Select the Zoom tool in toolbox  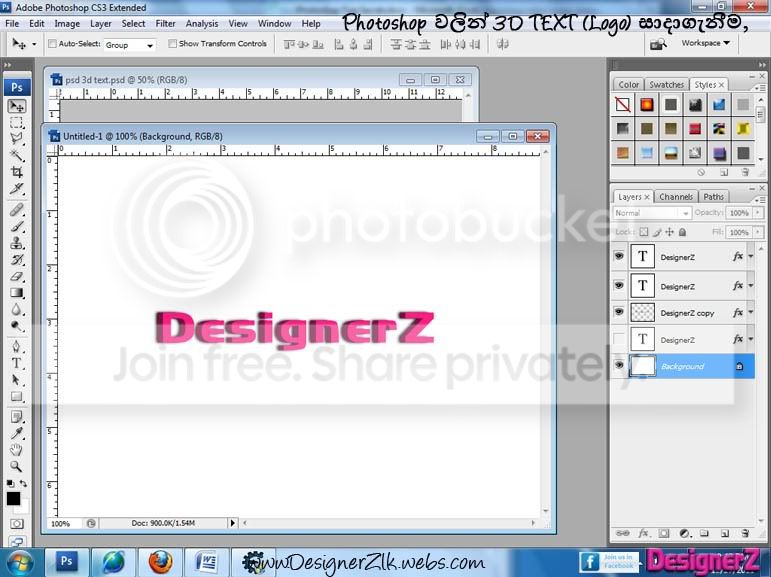pyautogui.click(x=17, y=466)
